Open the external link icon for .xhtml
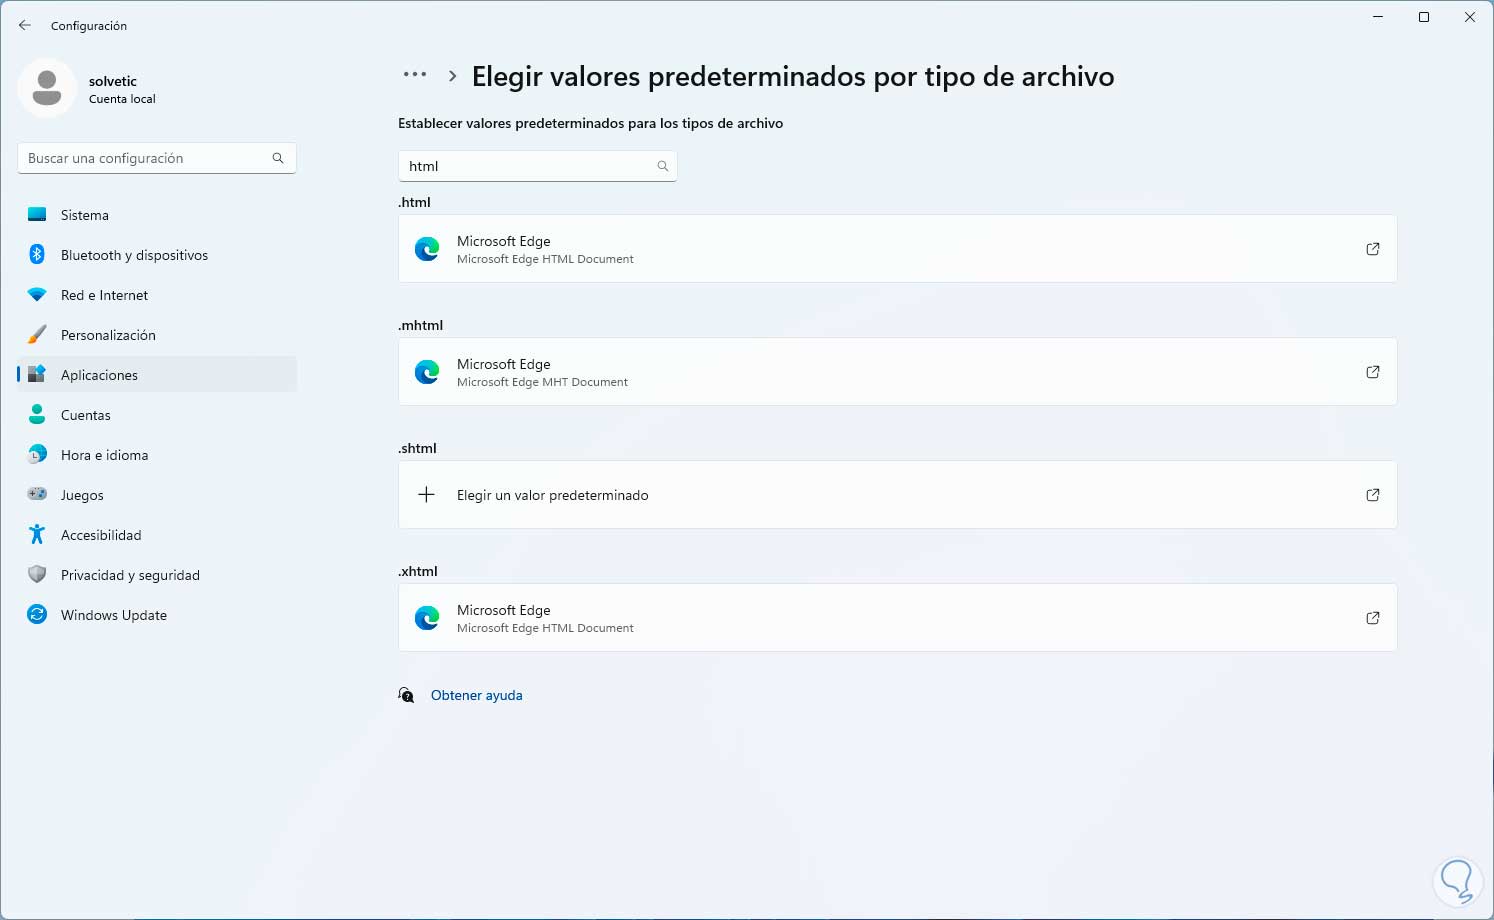Image resolution: width=1494 pixels, height=920 pixels. (x=1373, y=618)
